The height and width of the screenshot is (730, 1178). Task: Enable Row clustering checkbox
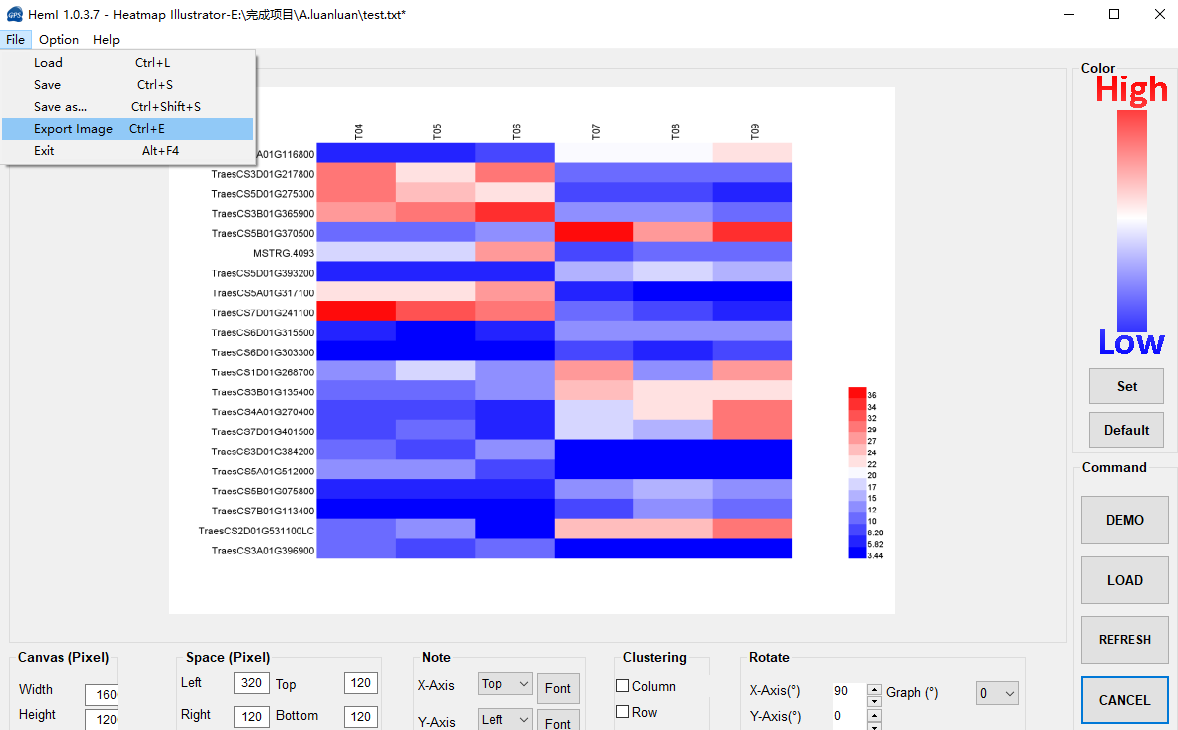[623, 711]
